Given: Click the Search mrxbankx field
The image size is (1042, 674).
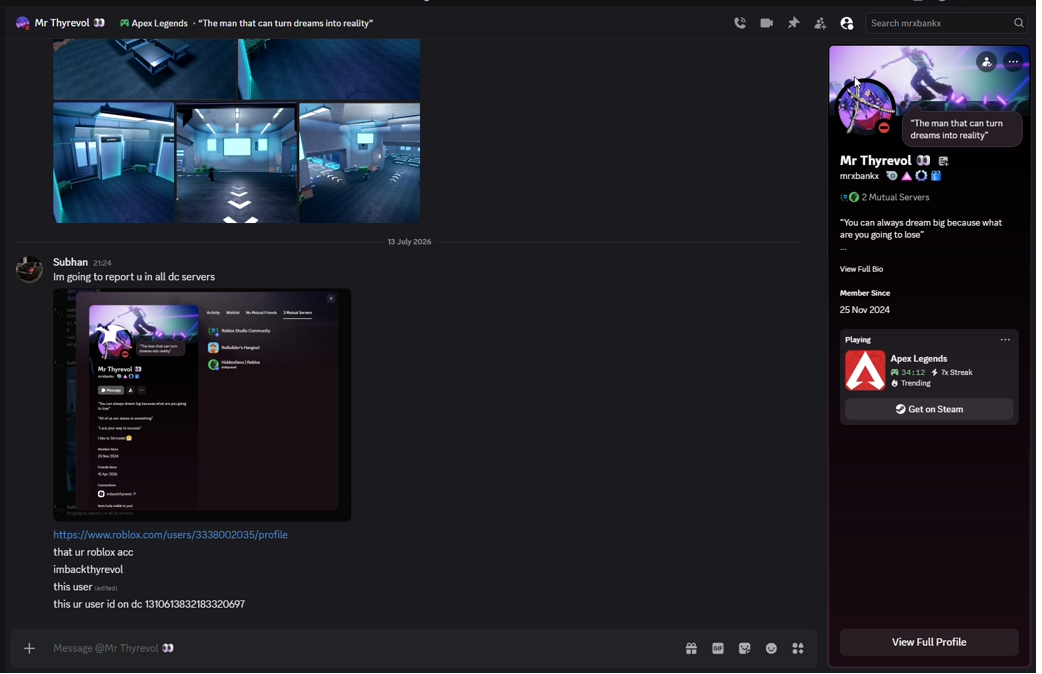Looking at the screenshot, I should click(x=946, y=23).
